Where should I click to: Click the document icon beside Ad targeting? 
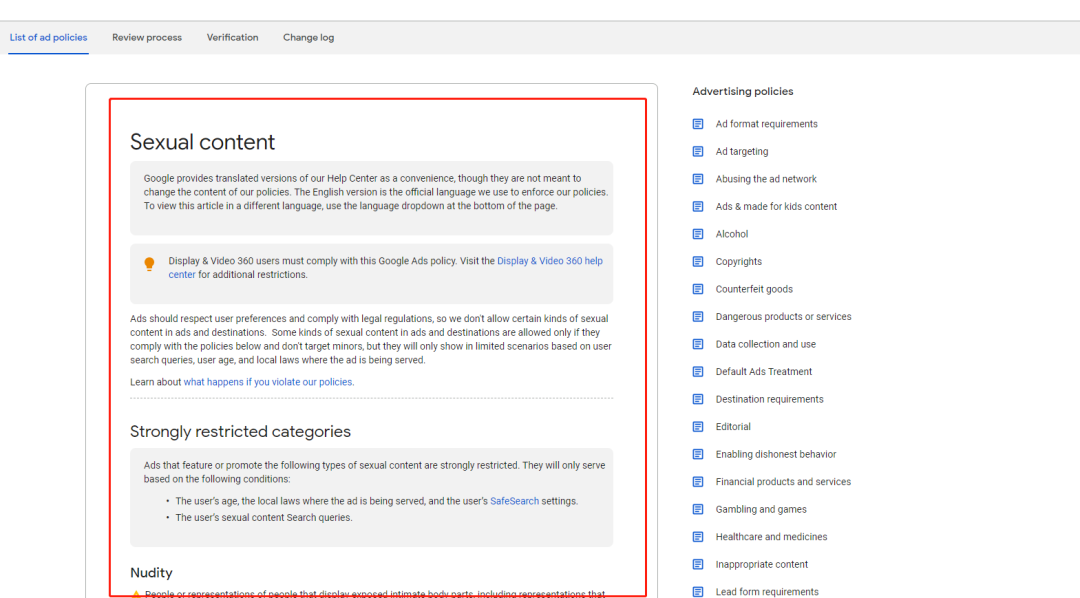pos(698,152)
